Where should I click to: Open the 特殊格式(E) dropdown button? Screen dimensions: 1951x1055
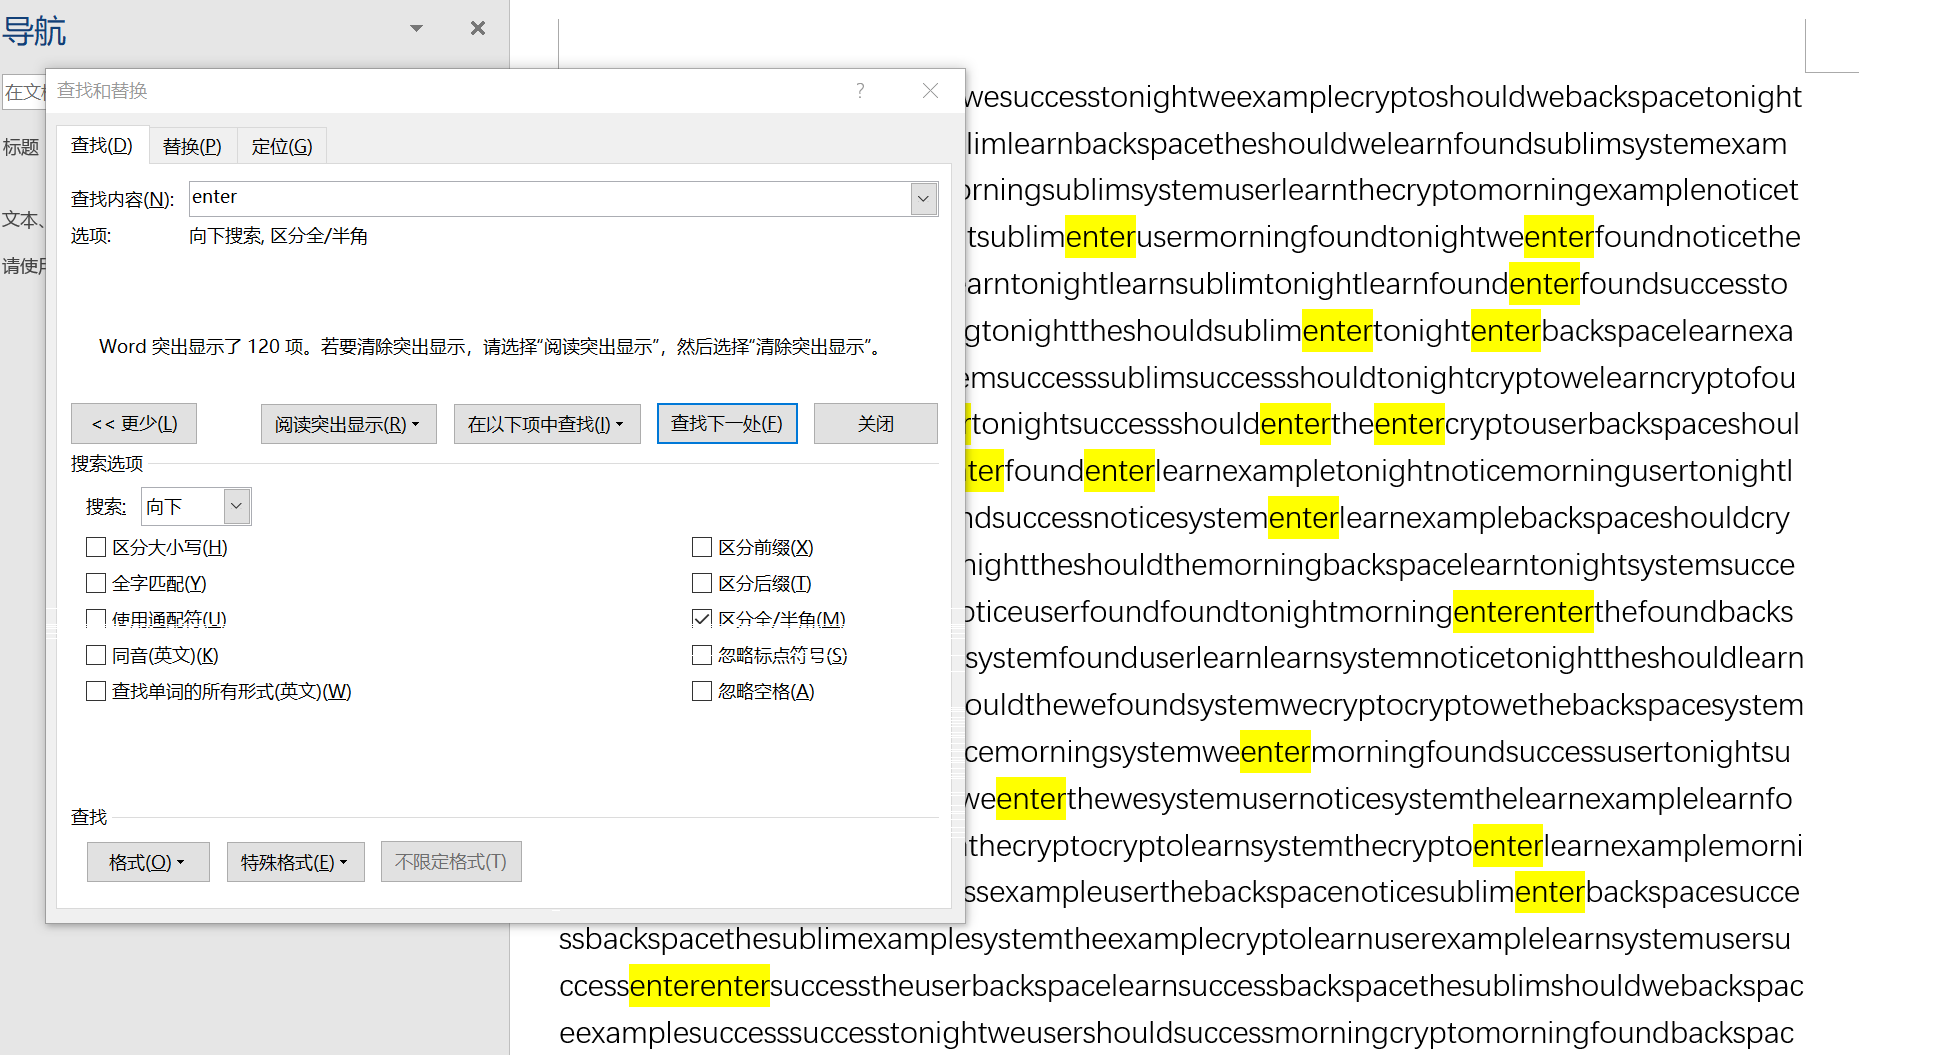click(295, 862)
